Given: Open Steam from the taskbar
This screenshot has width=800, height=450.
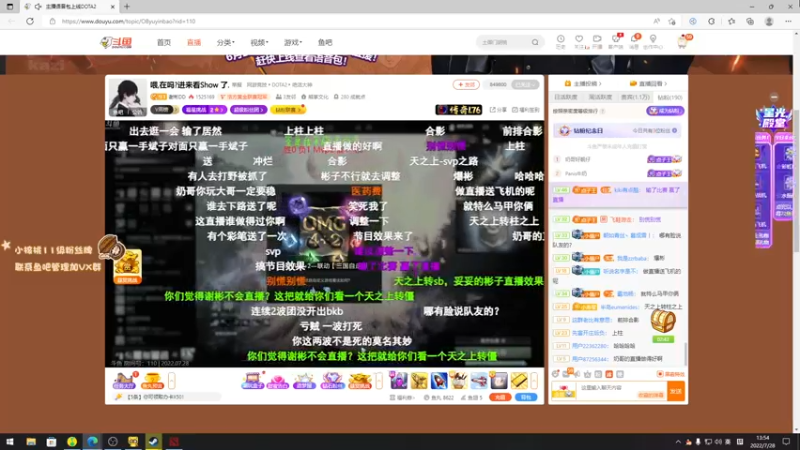Looking at the screenshot, I should click(154, 442).
